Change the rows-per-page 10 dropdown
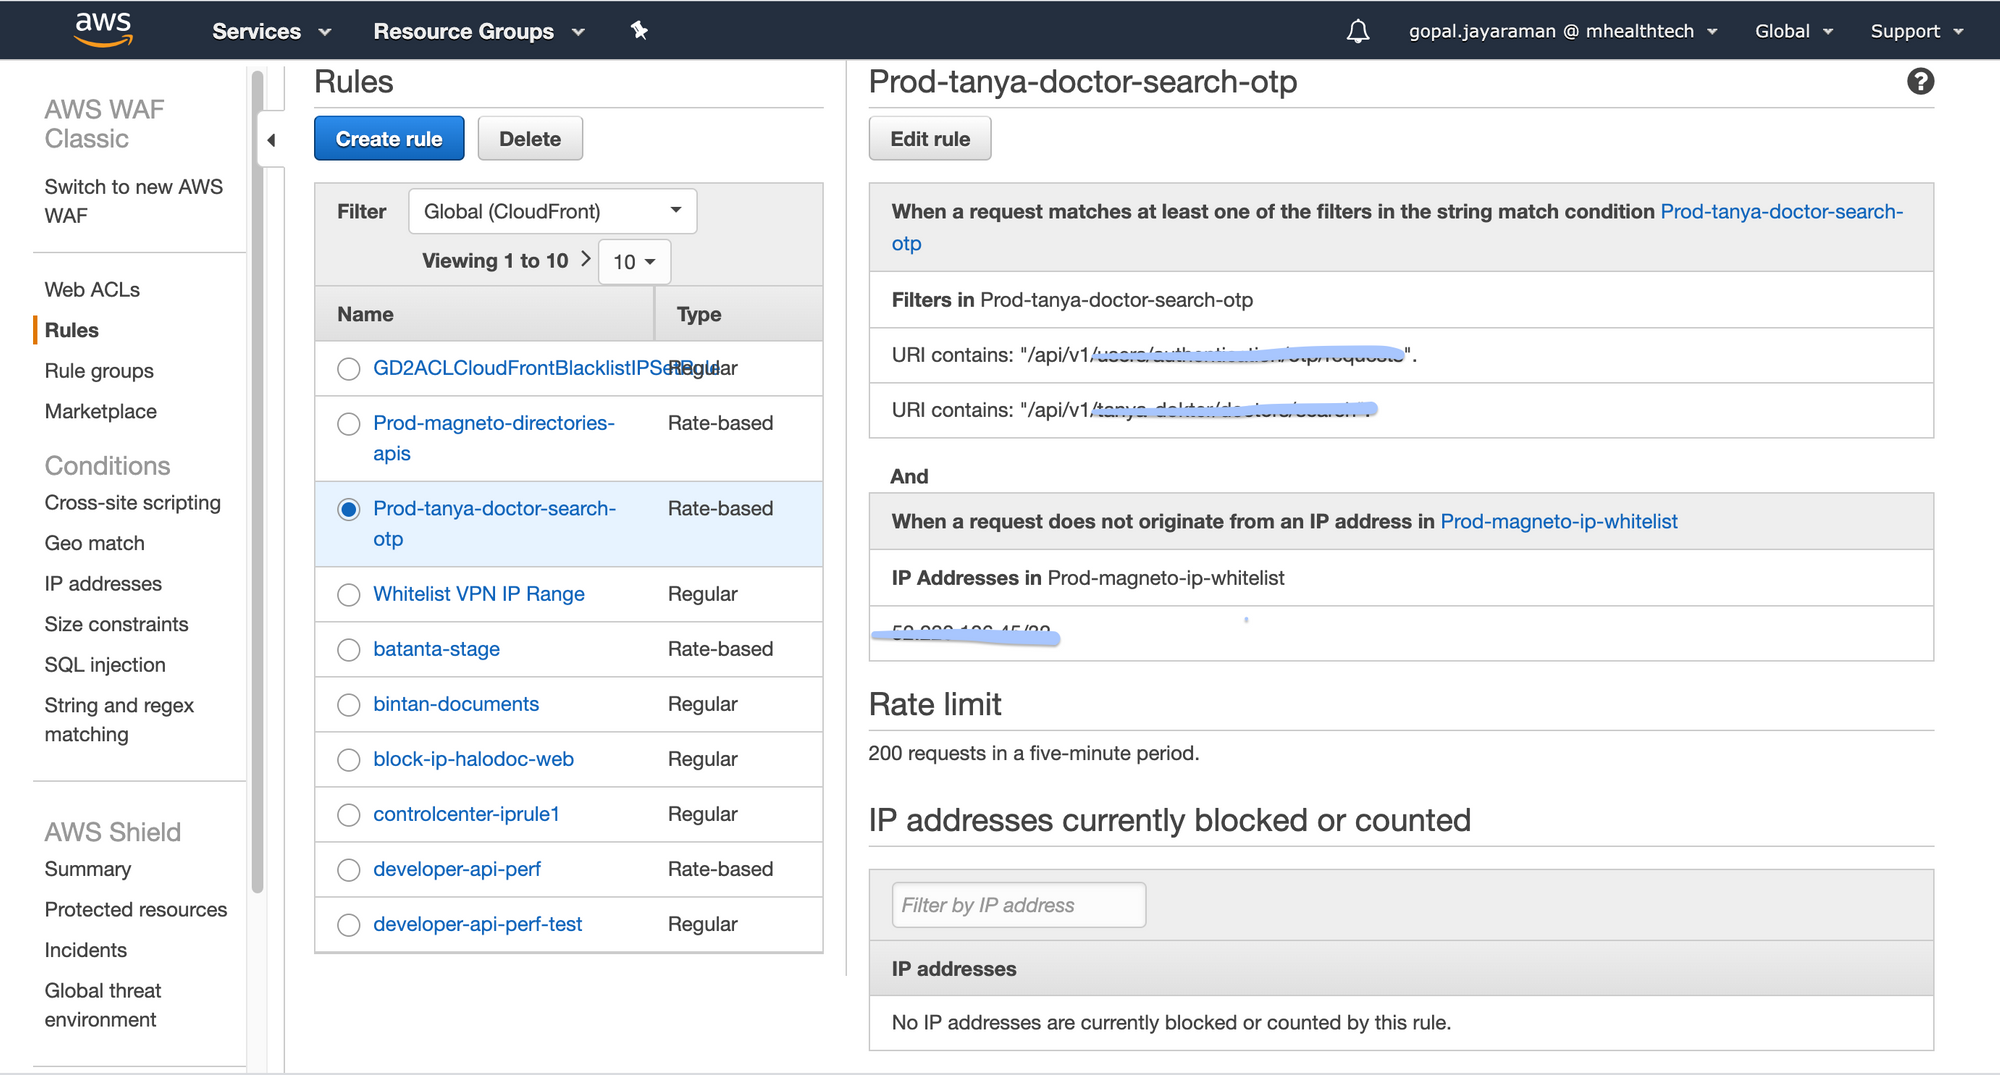2000x1075 pixels. 634,262
